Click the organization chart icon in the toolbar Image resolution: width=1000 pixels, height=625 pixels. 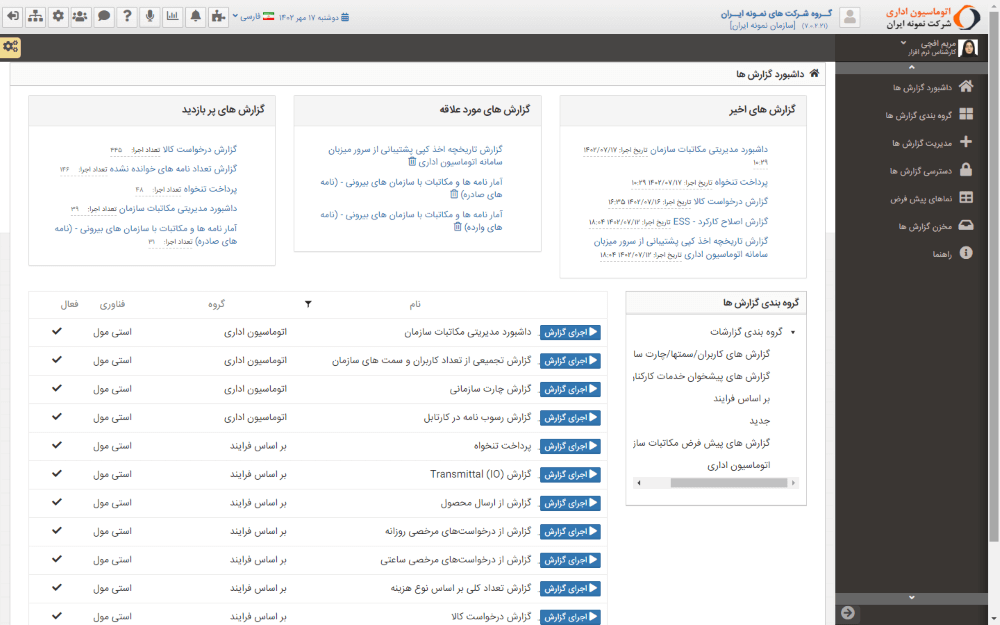point(35,16)
